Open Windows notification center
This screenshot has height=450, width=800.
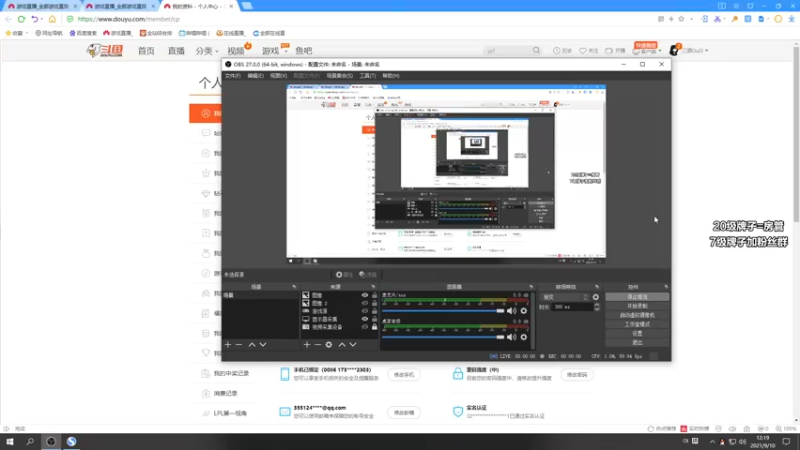coord(786,441)
